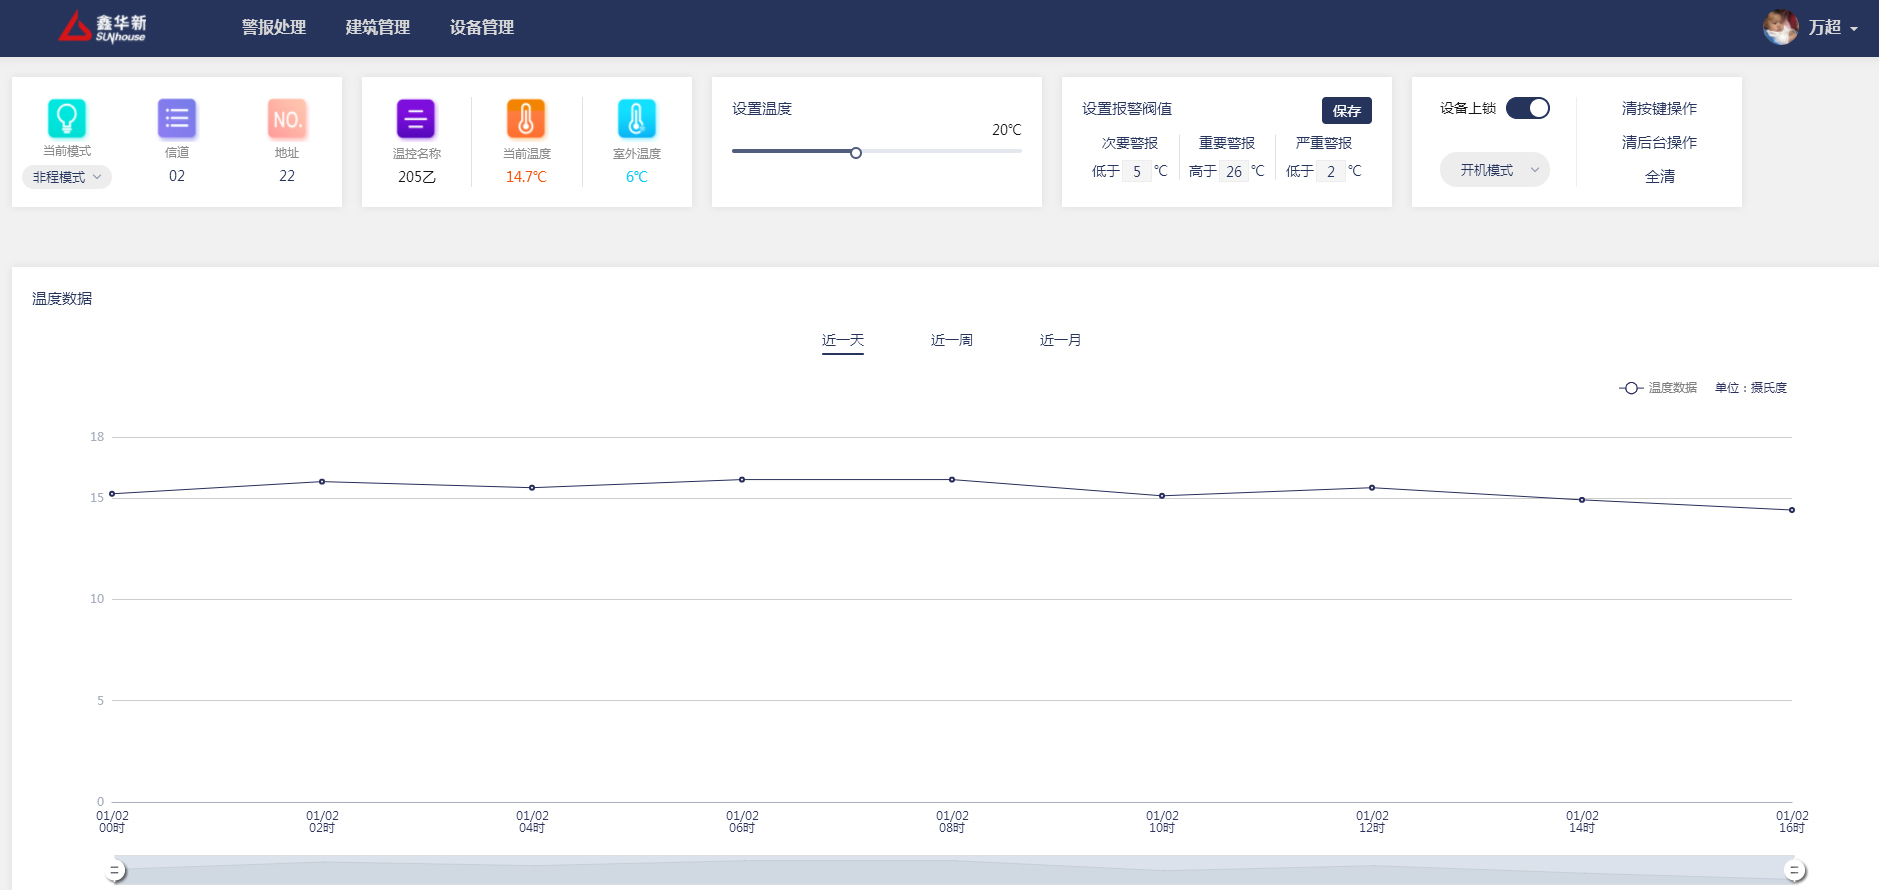The height and width of the screenshot is (890, 1879).
Task: Click the purple thermostat name icon
Action: pos(416,119)
